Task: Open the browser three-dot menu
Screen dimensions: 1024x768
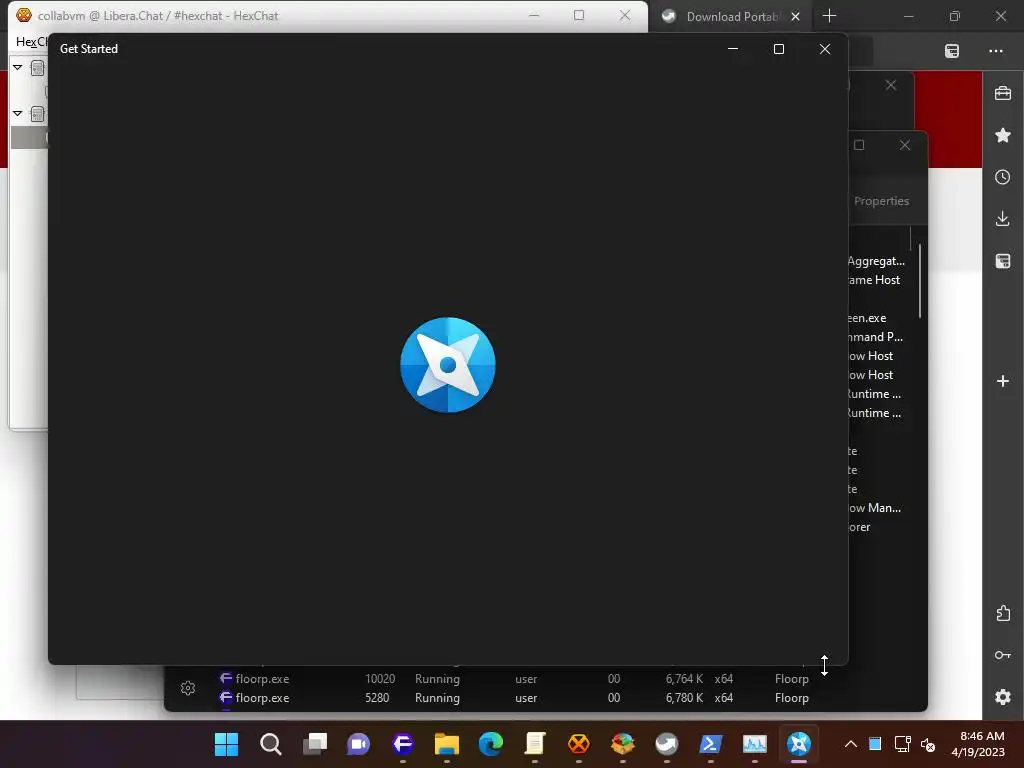Action: (x=995, y=51)
